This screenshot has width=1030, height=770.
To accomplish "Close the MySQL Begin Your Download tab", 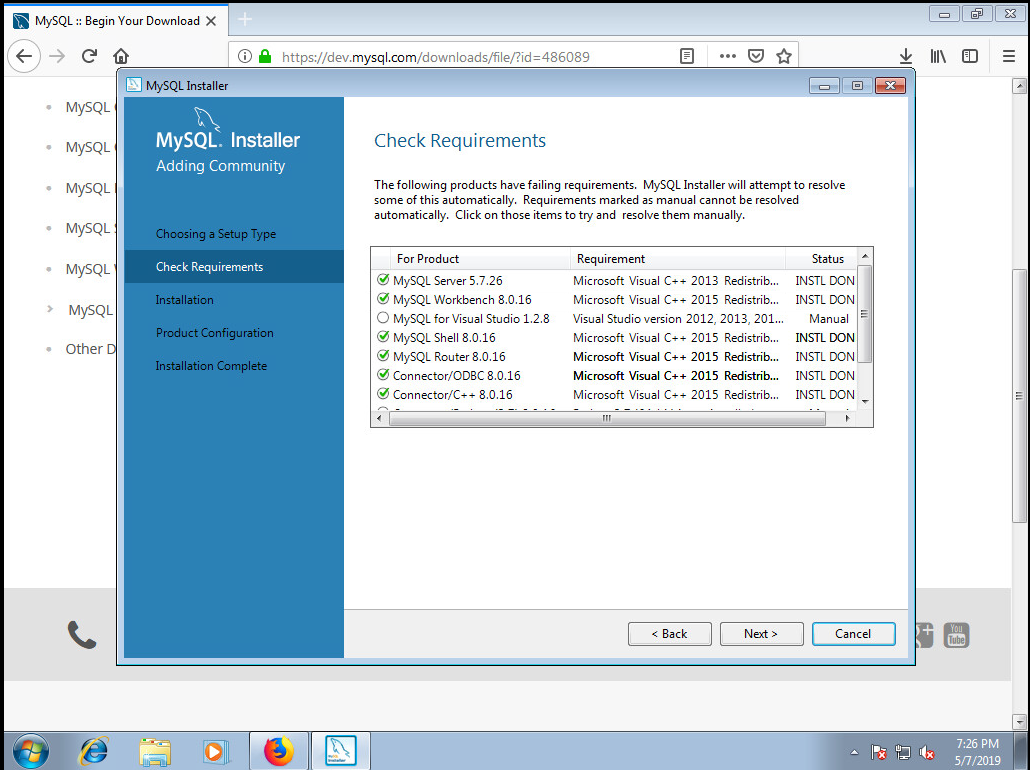I will click(x=211, y=21).
